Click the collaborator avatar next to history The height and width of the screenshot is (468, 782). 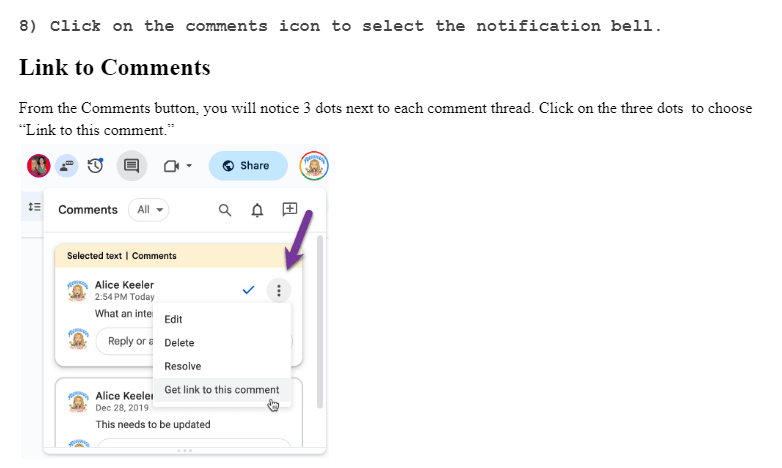coord(66,166)
